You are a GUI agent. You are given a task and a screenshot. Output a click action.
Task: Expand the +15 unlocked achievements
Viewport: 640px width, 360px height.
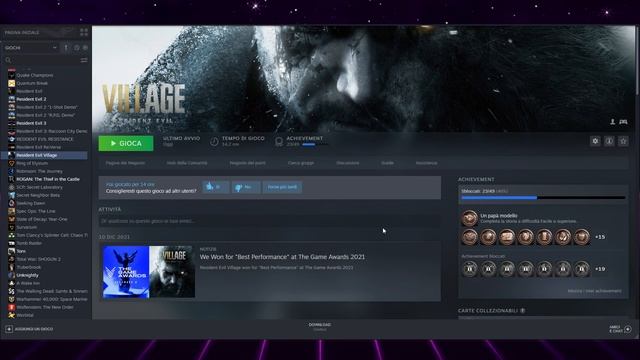coord(600,237)
